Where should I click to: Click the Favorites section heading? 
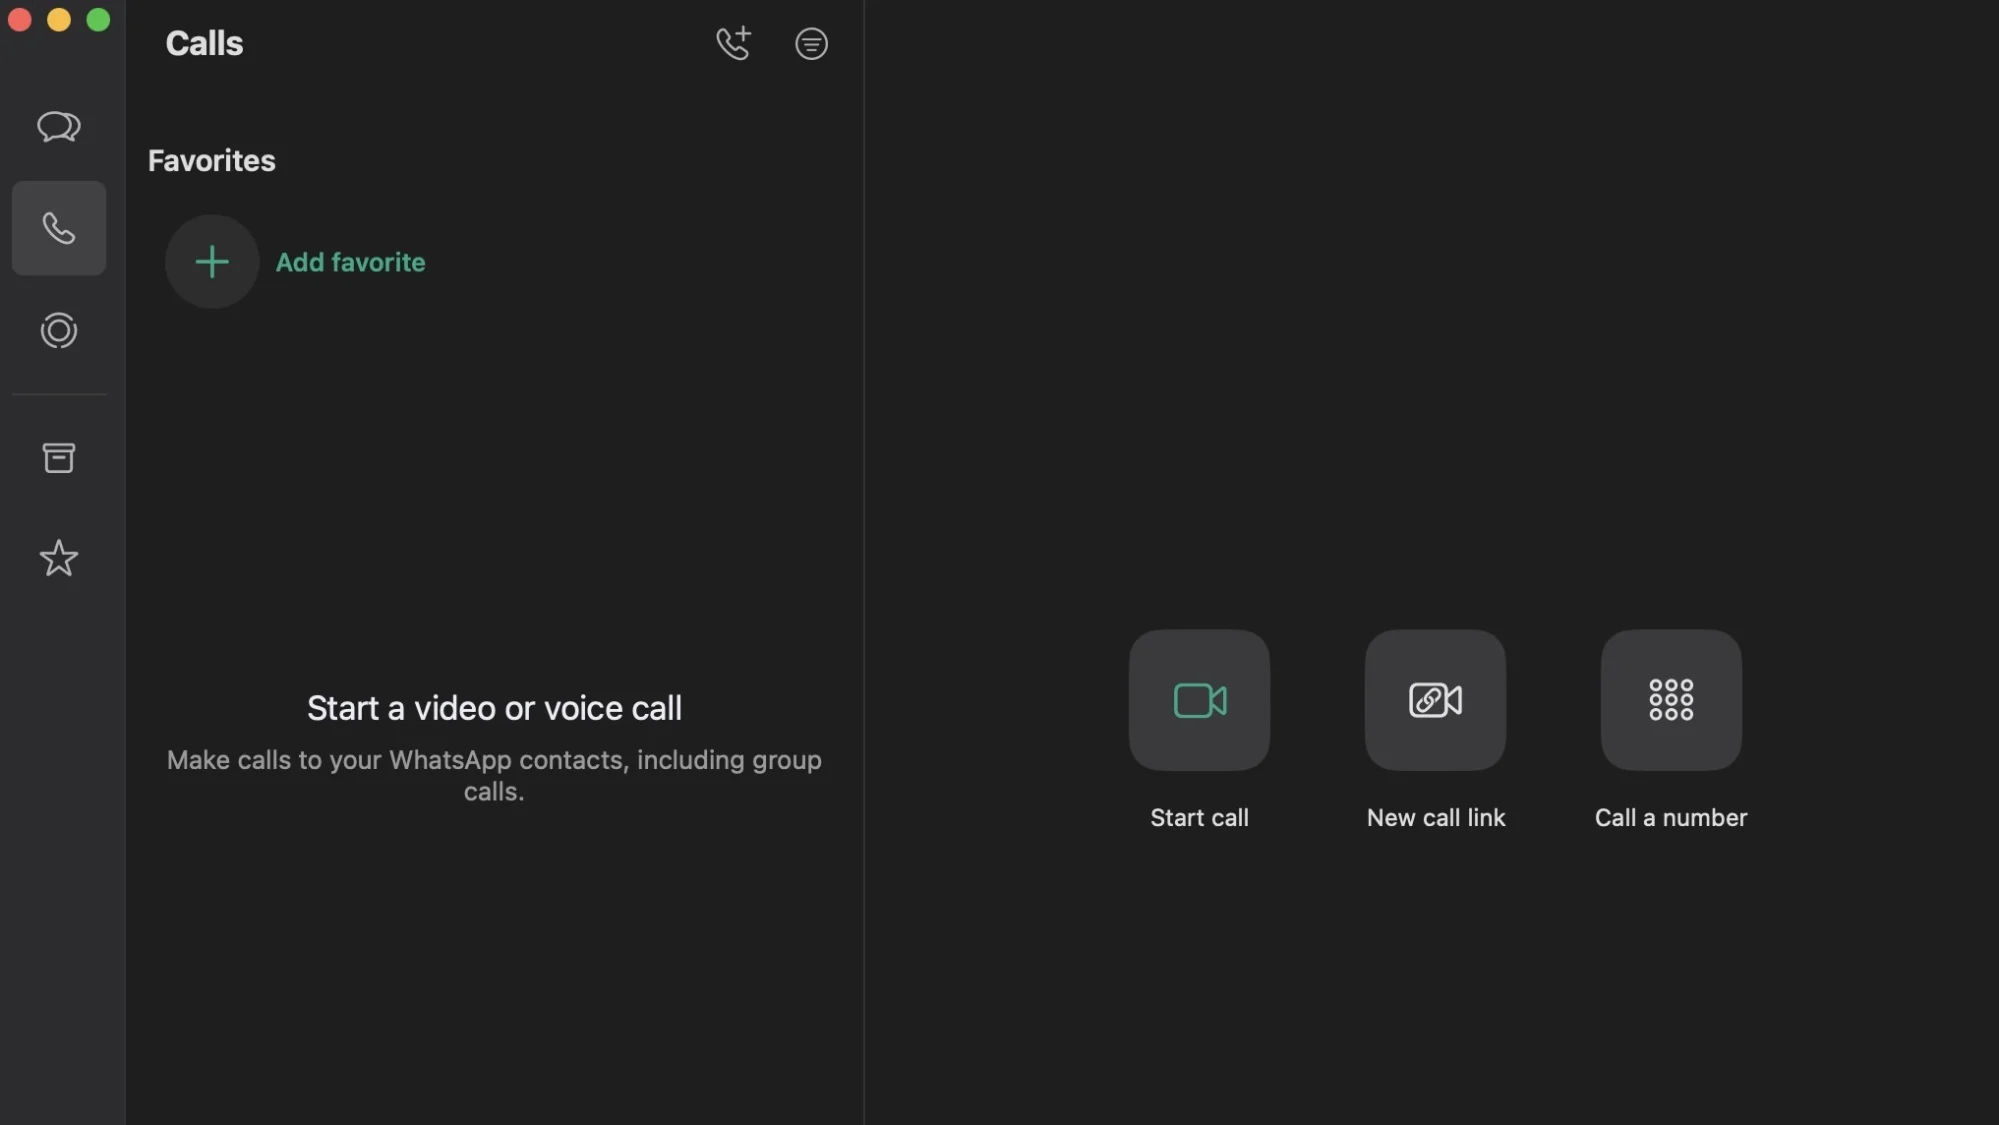pyautogui.click(x=211, y=161)
